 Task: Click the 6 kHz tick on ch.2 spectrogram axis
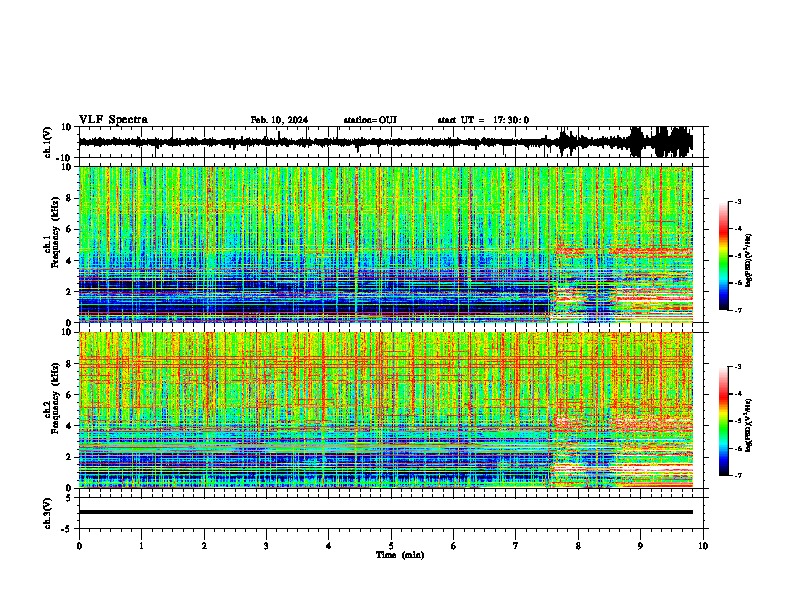(x=70, y=395)
